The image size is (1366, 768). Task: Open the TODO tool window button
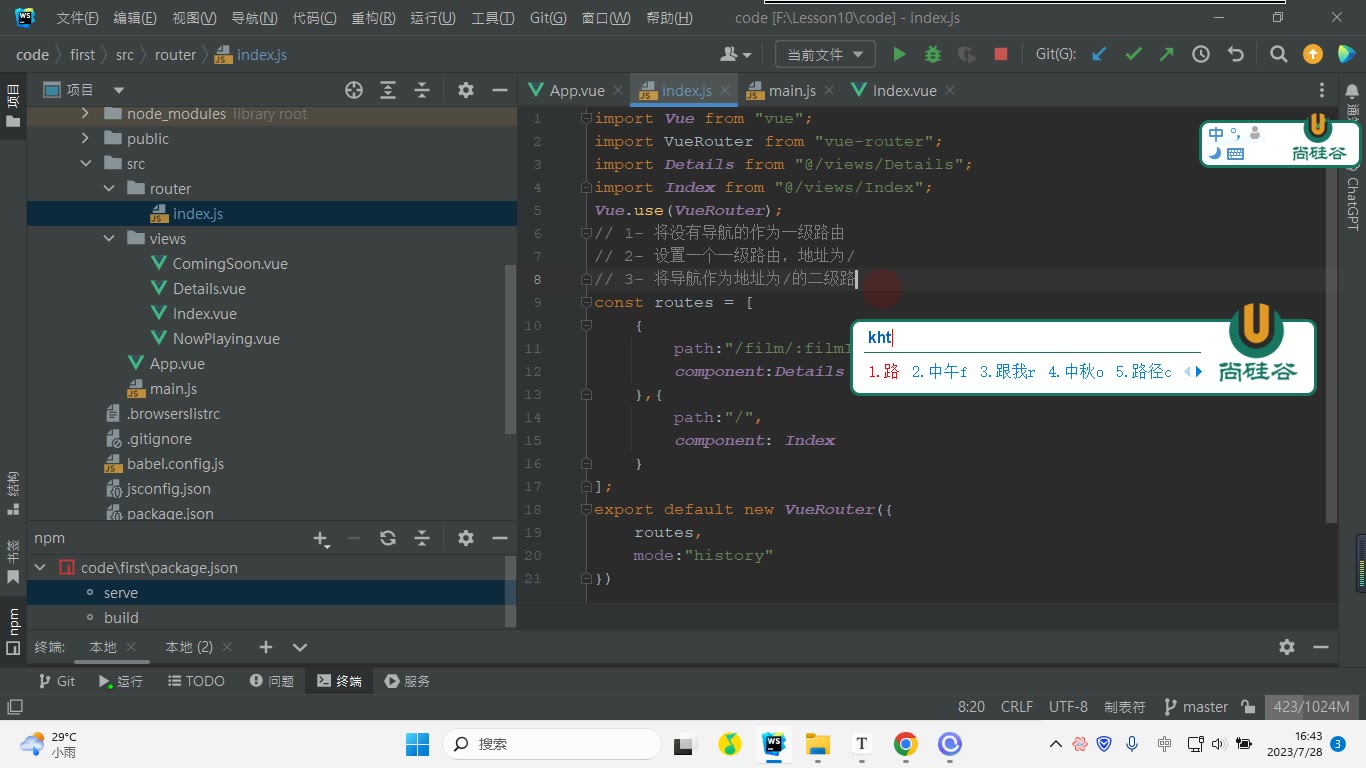(x=196, y=681)
